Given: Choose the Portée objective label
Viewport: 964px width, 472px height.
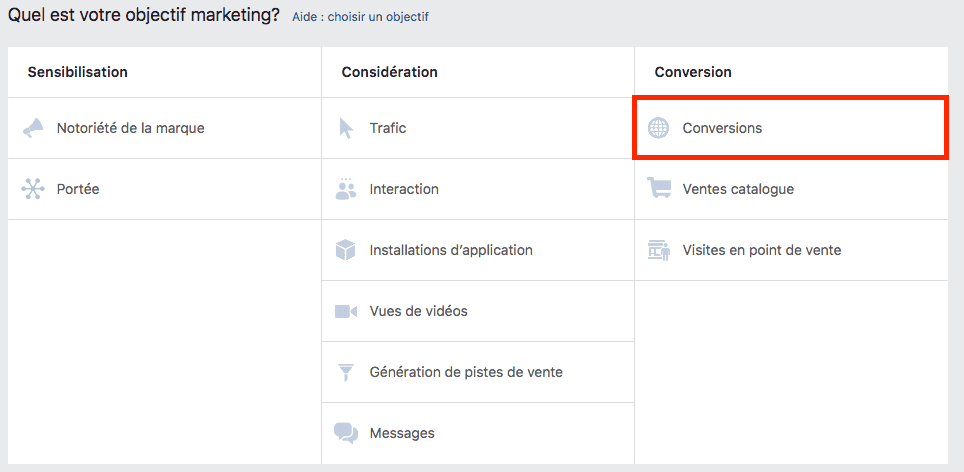Looking at the screenshot, I should pos(78,189).
